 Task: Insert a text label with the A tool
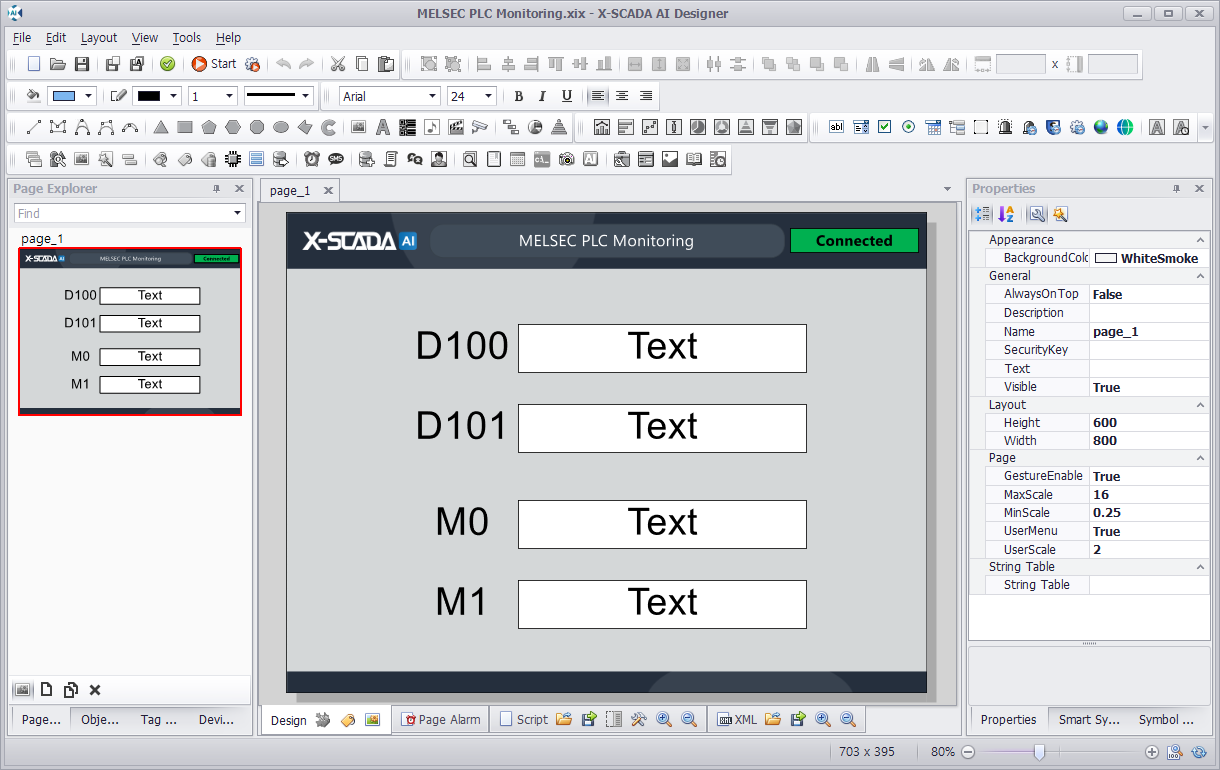[382, 127]
